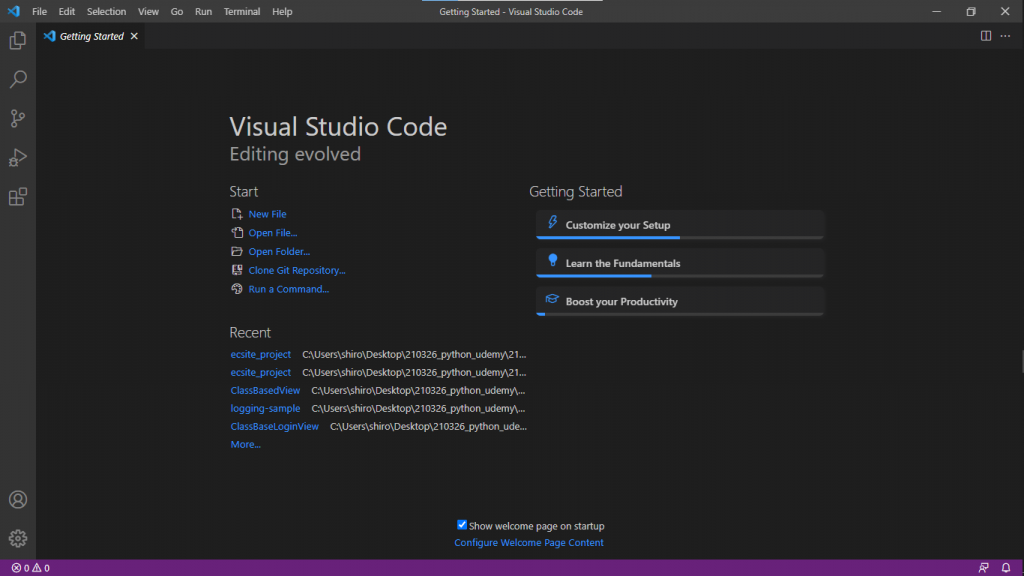Click the Boost your Productivity progress bar
1024x576 pixels.
679,314
